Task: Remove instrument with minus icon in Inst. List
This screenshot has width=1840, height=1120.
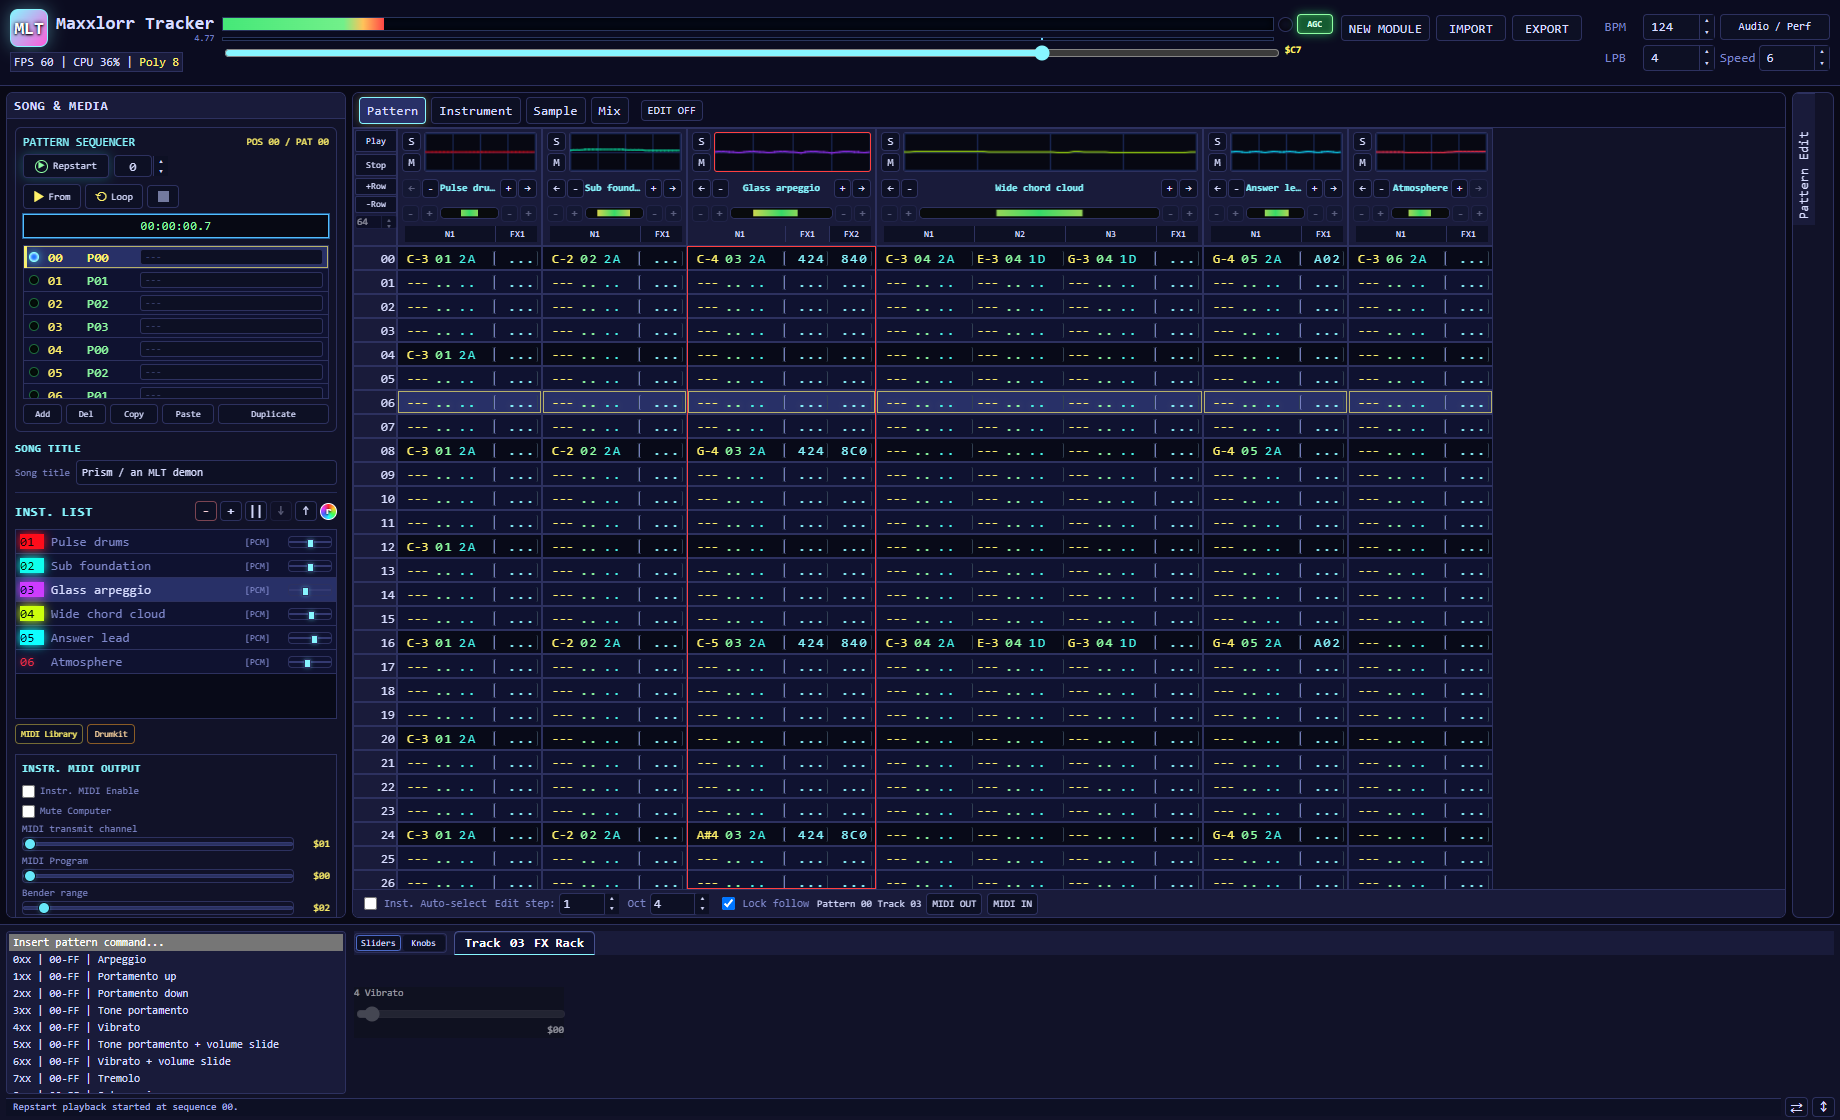Action: 206,511
